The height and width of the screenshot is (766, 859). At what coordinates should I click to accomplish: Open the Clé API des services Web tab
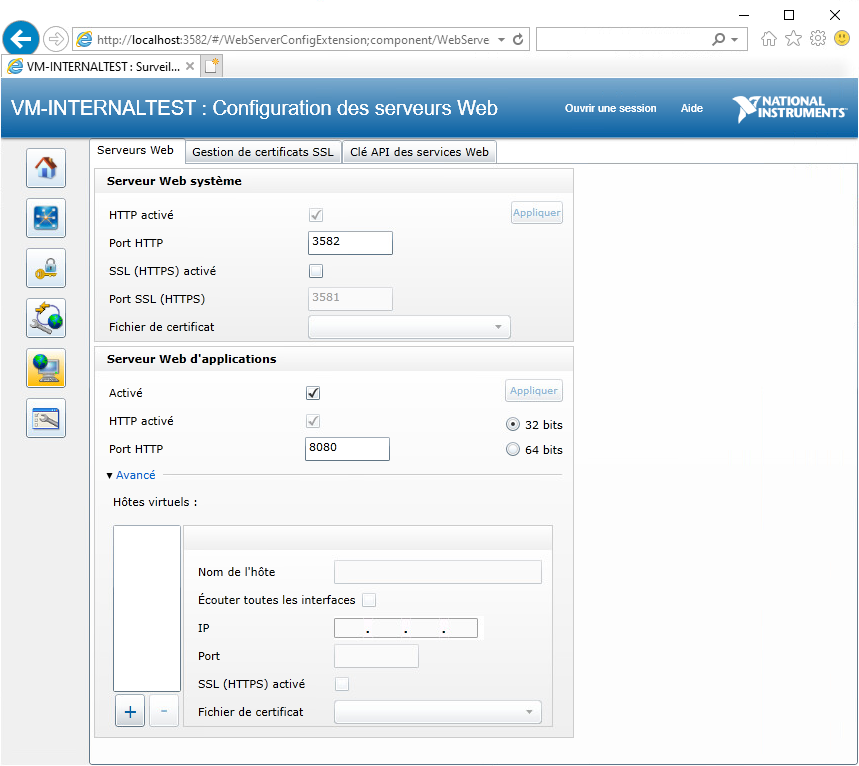pyautogui.click(x=419, y=152)
